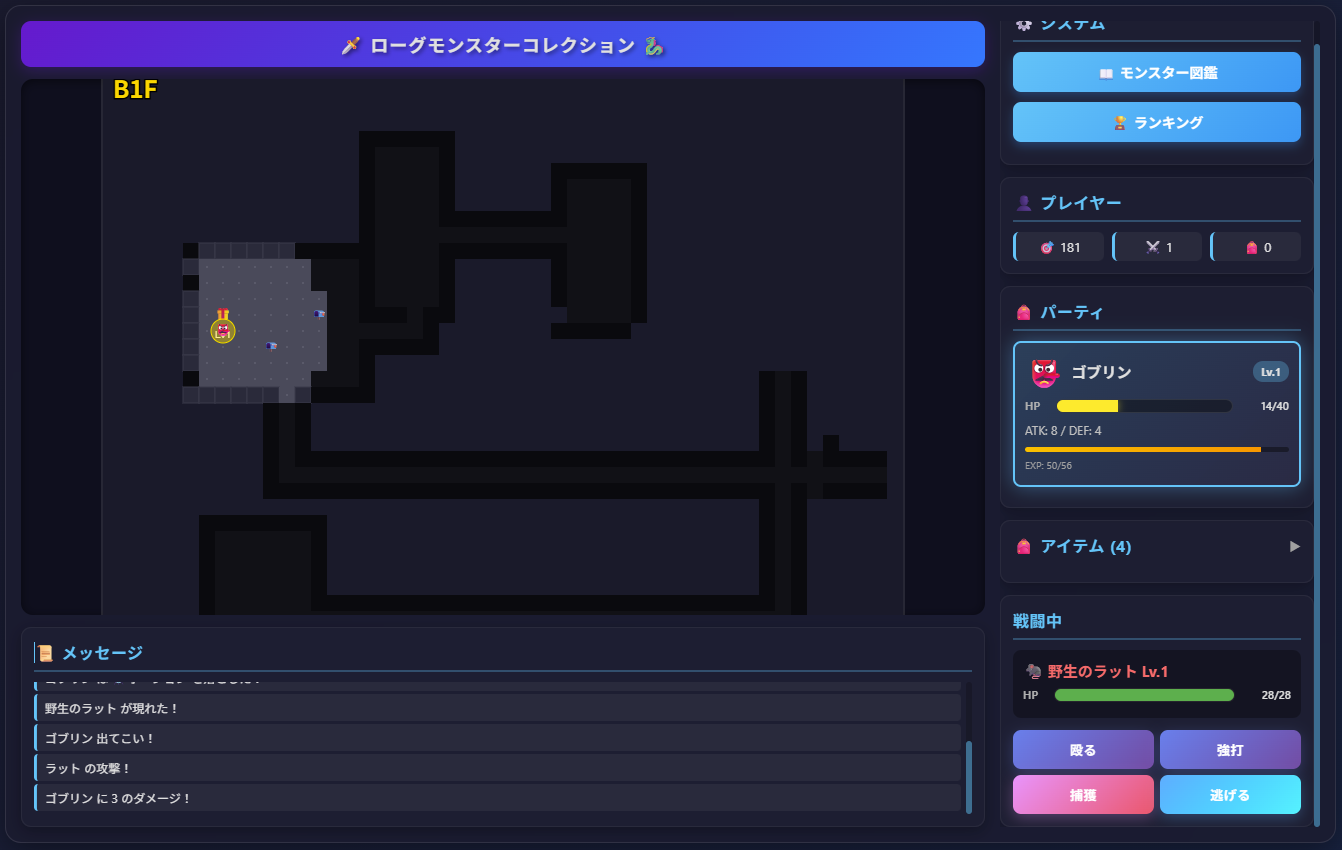This screenshot has height=850, width=1342.
Task: Click the backpack icon next to パーティ
Action: tap(1023, 313)
